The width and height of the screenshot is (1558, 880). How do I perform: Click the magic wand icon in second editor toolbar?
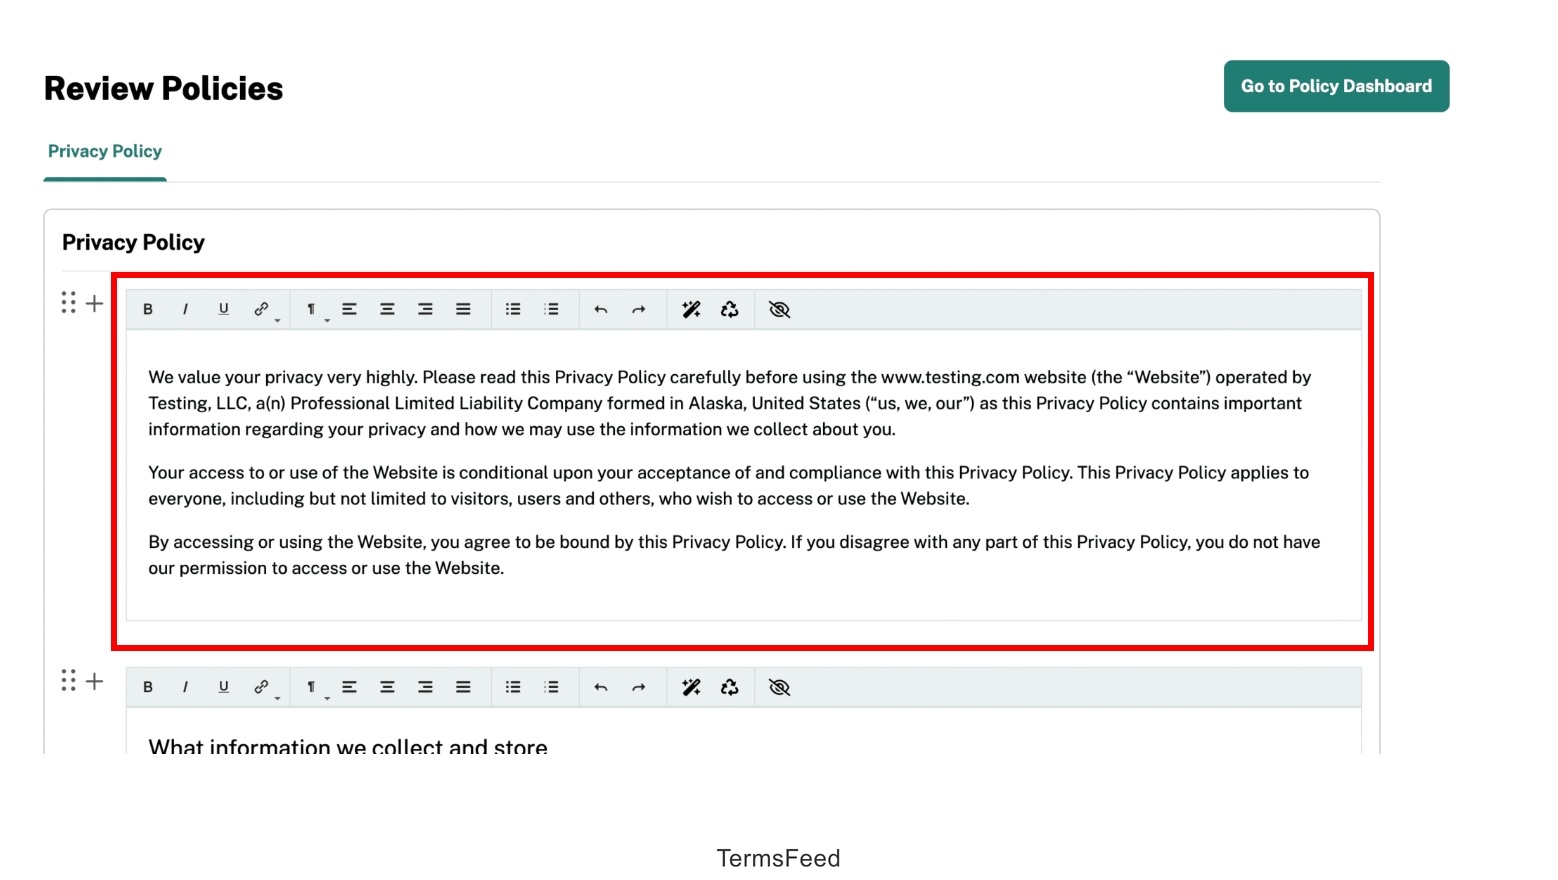pos(691,687)
